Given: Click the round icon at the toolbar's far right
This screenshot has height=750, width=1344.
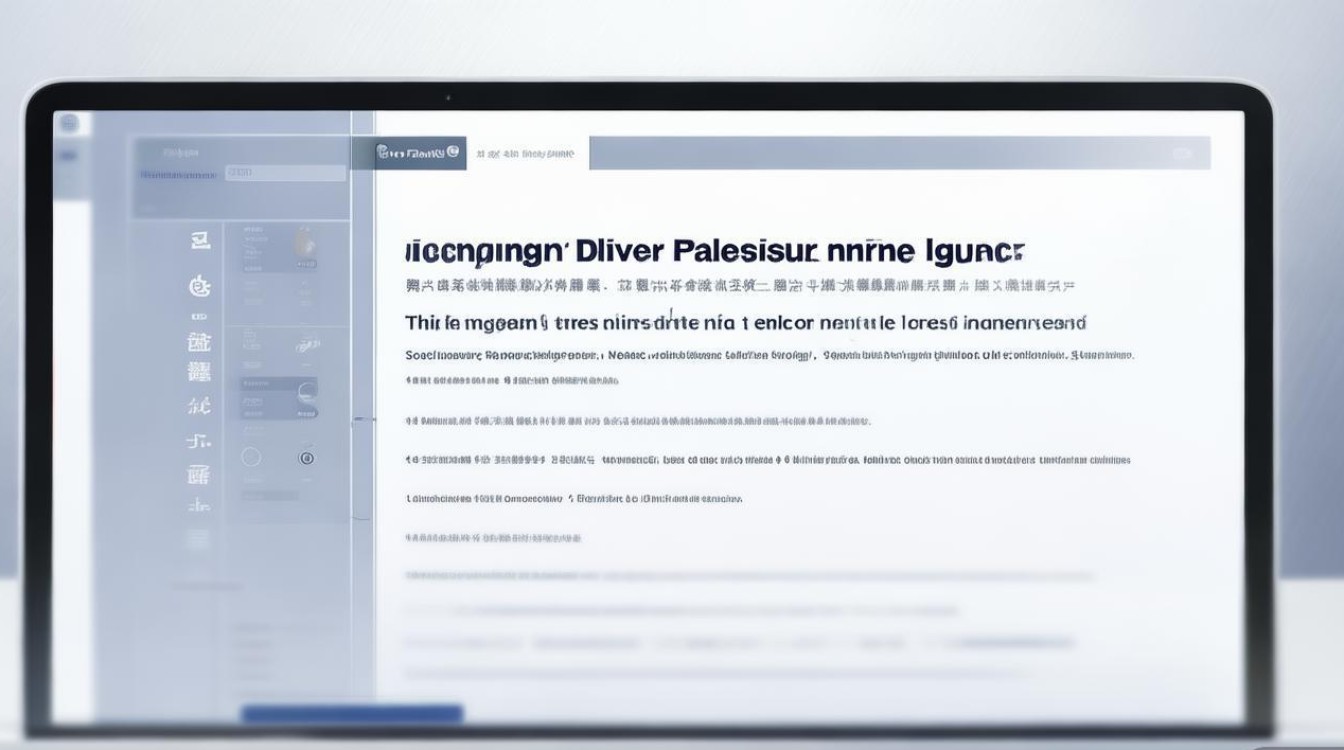Looking at the screenshot, I should click(1183, 154).
